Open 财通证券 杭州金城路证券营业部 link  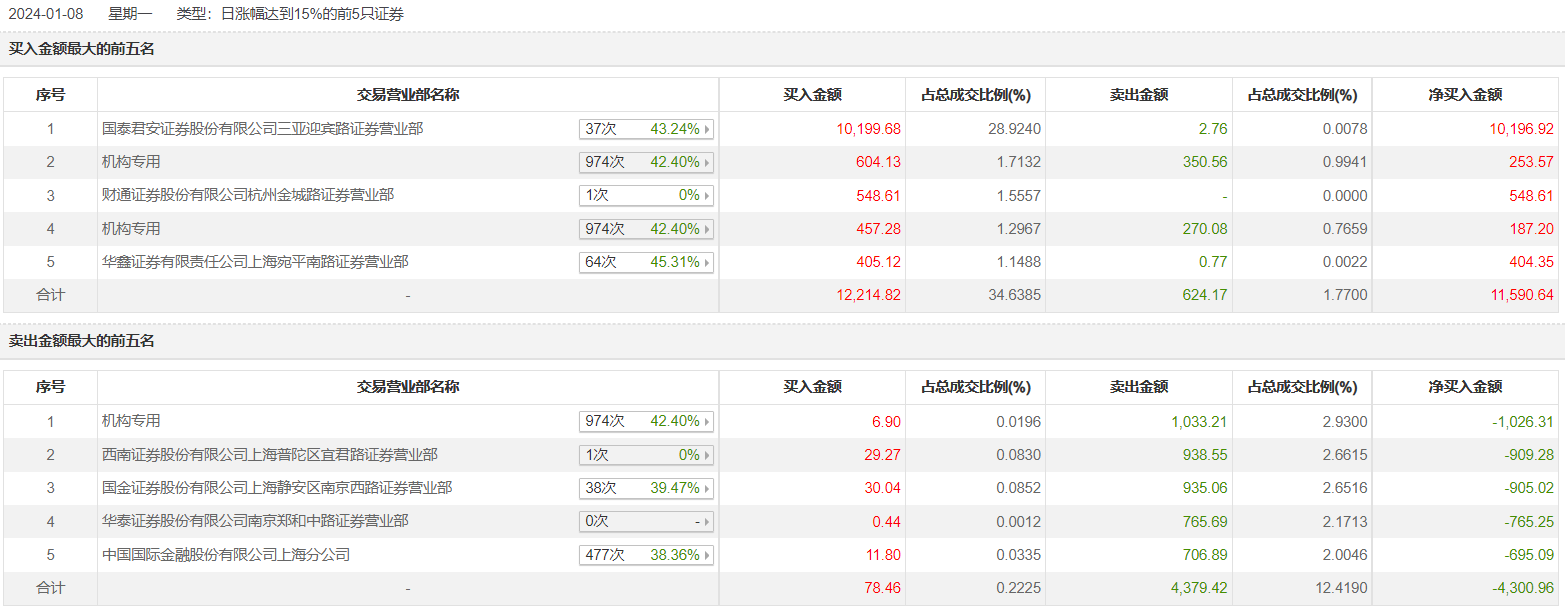248,195
